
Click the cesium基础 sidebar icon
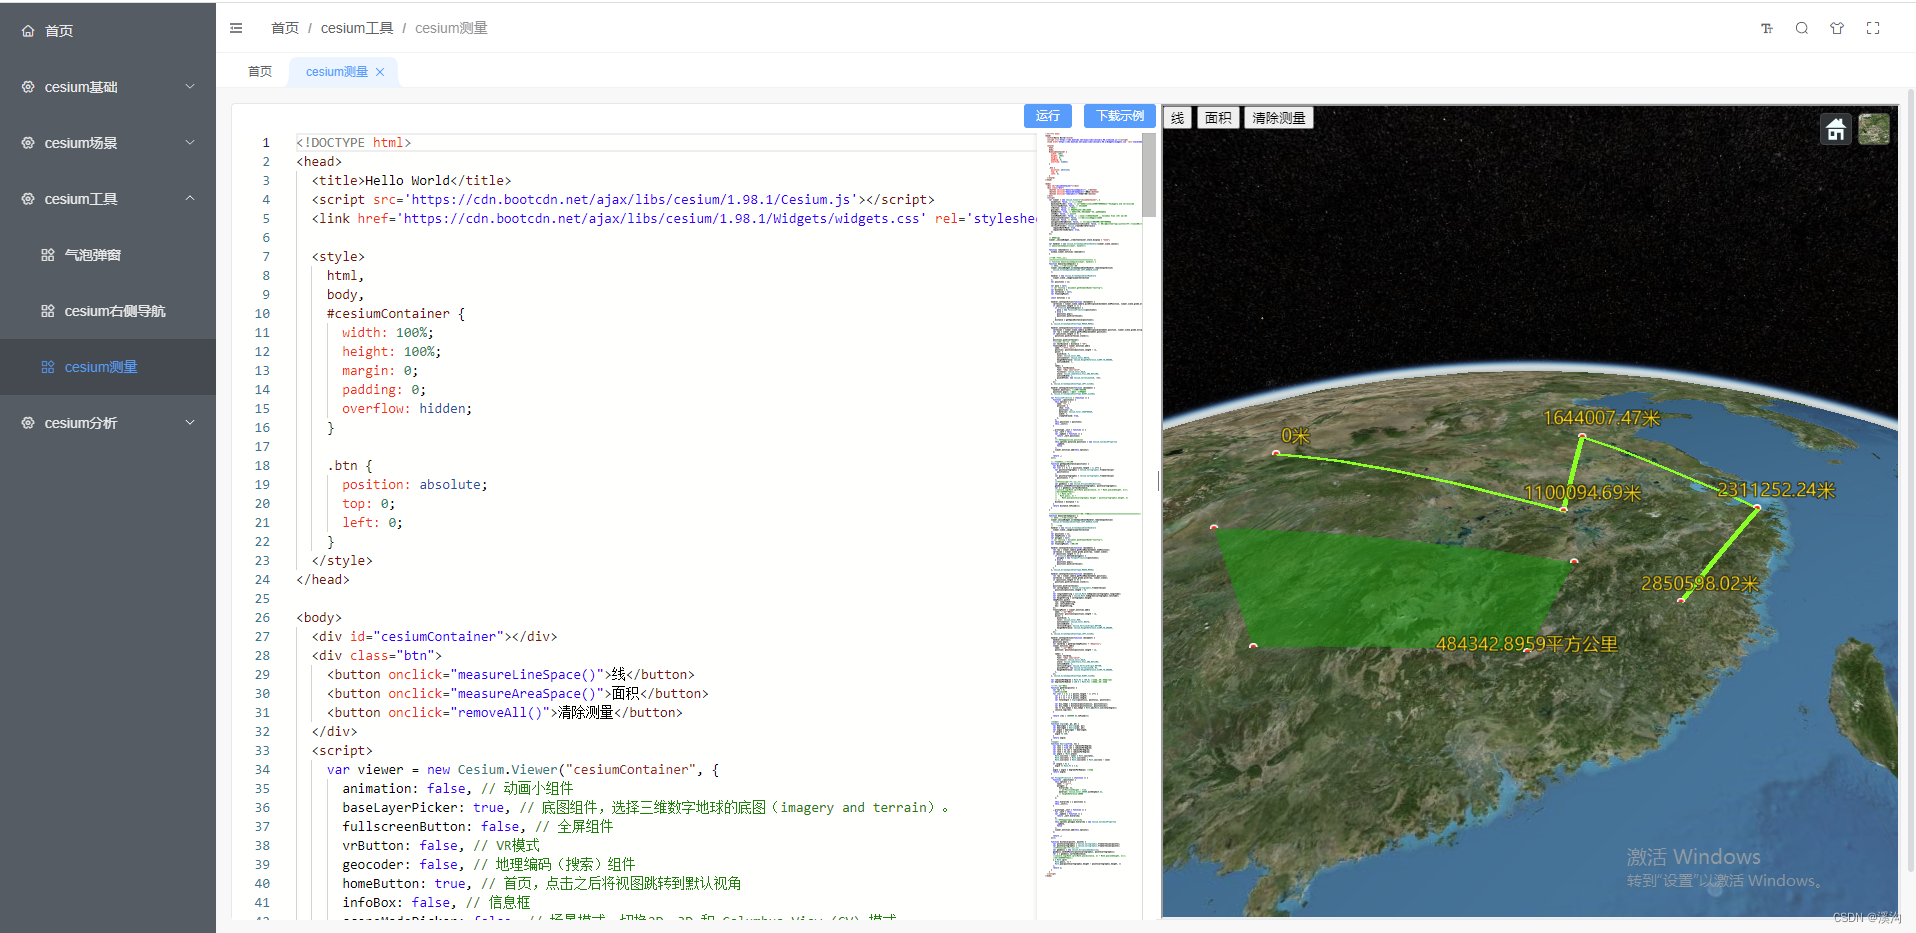28,87
